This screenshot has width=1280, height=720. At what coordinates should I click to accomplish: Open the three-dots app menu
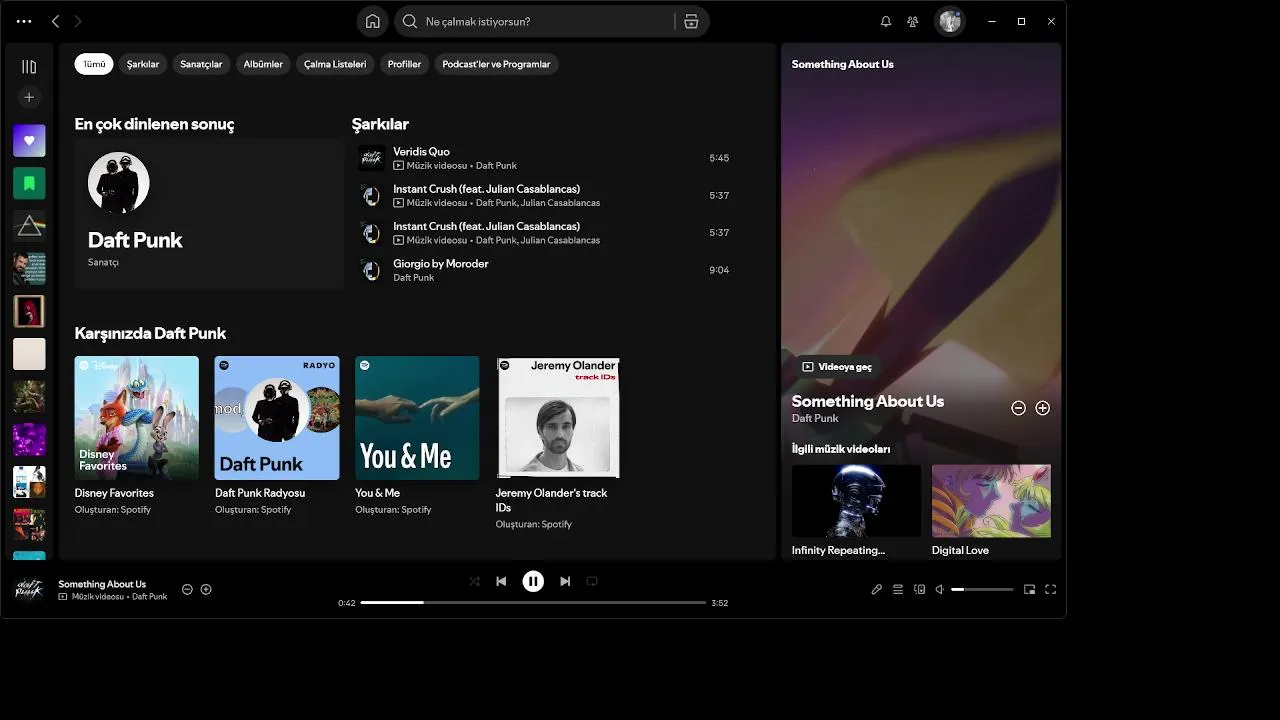(24, 21)
